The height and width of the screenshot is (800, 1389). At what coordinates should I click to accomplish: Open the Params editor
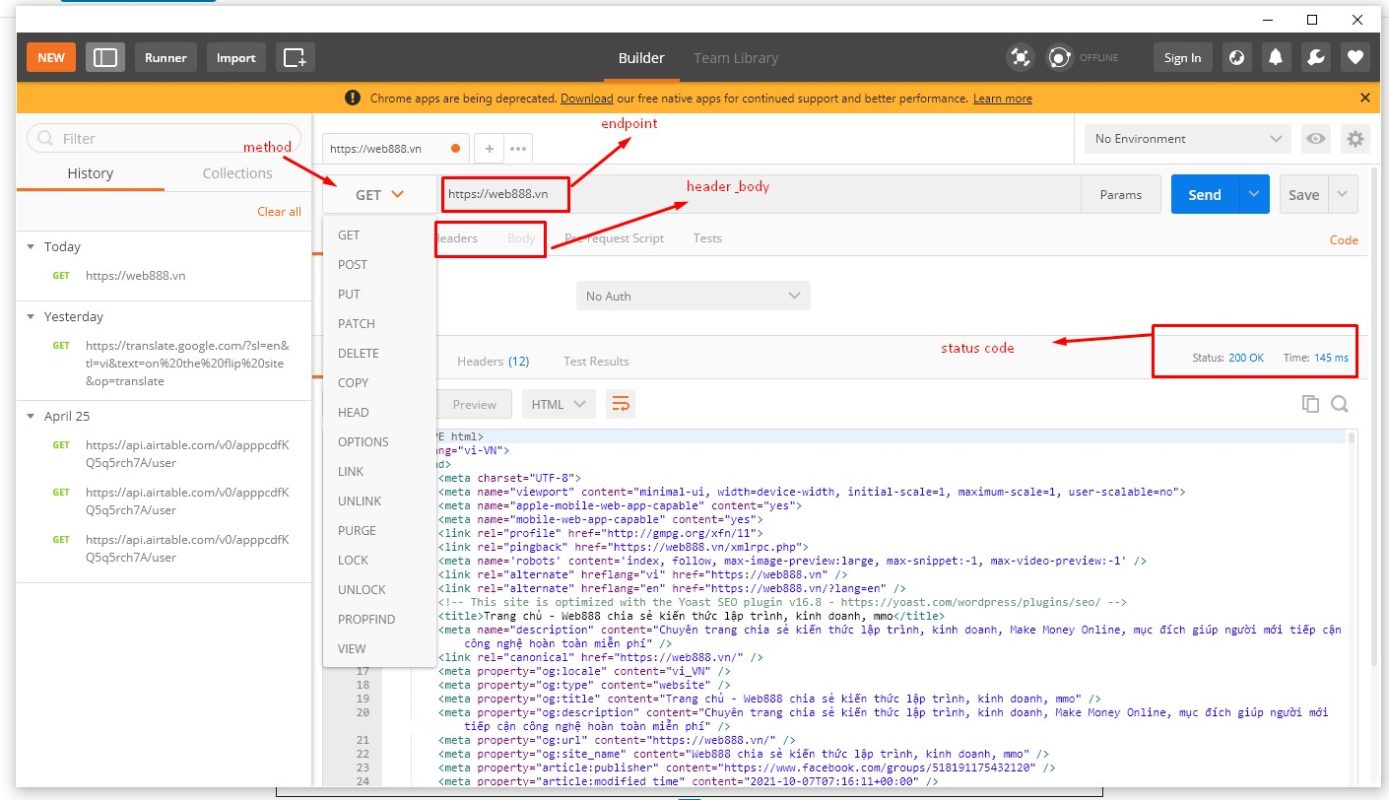tap(1121, 195)
